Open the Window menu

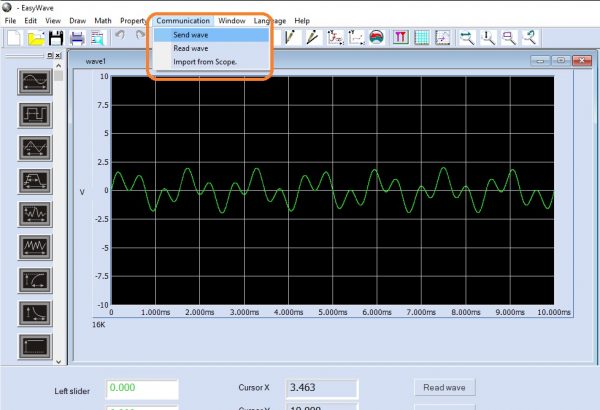[x=232, y=20]
